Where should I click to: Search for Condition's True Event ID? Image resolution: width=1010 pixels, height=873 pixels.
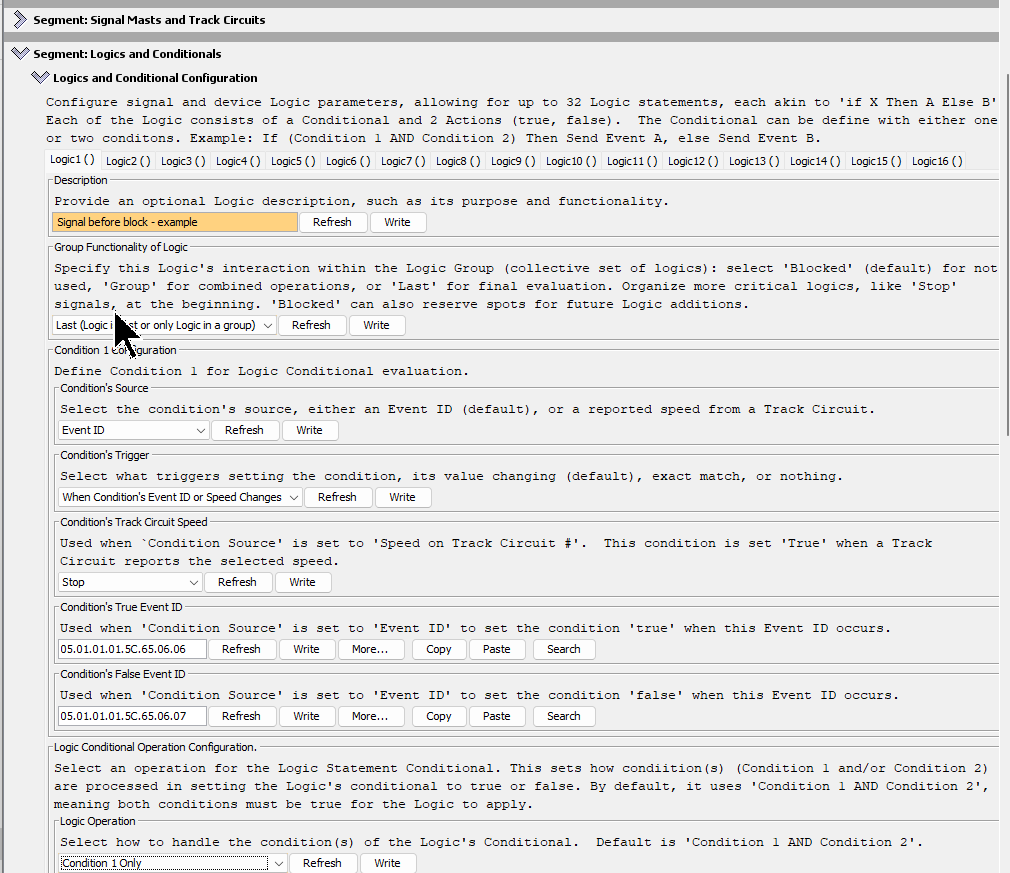pos(564,649)
